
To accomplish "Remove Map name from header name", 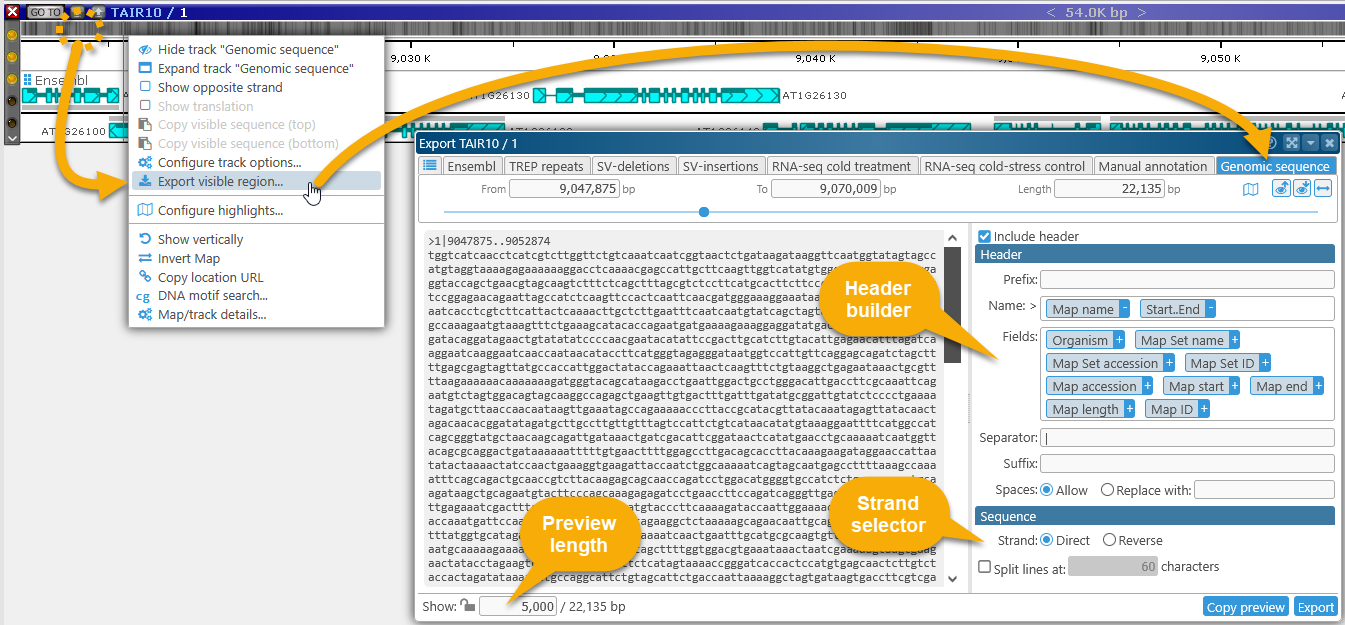I will [1125, 310].
